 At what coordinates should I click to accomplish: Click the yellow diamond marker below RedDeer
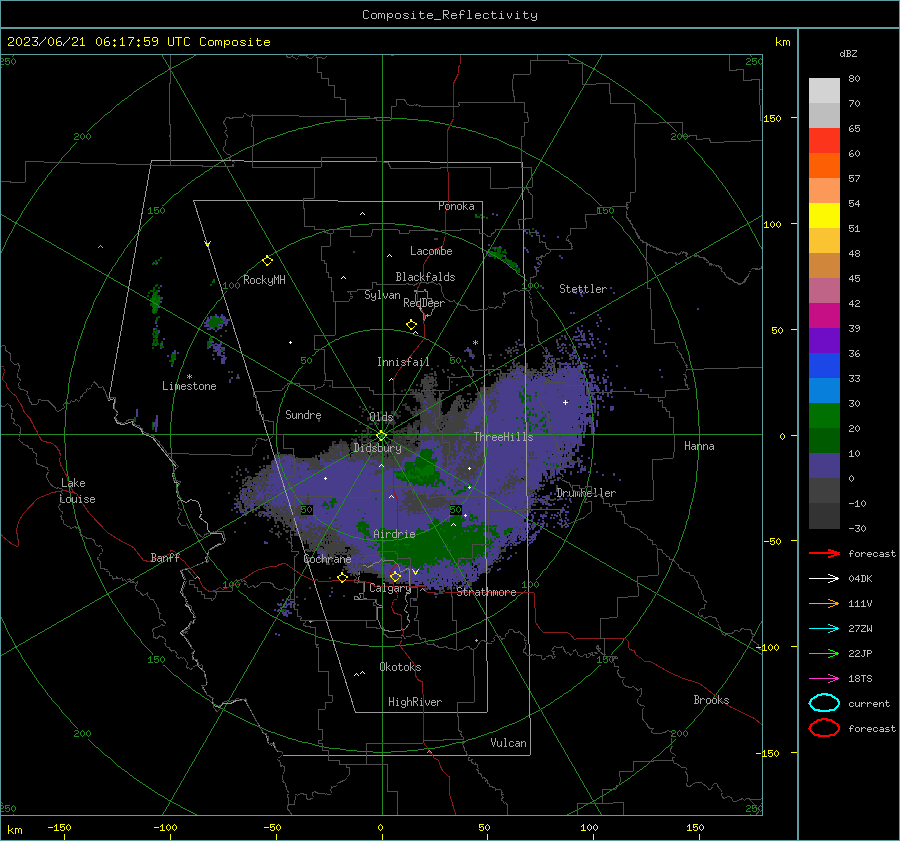[x=412, y=325]
